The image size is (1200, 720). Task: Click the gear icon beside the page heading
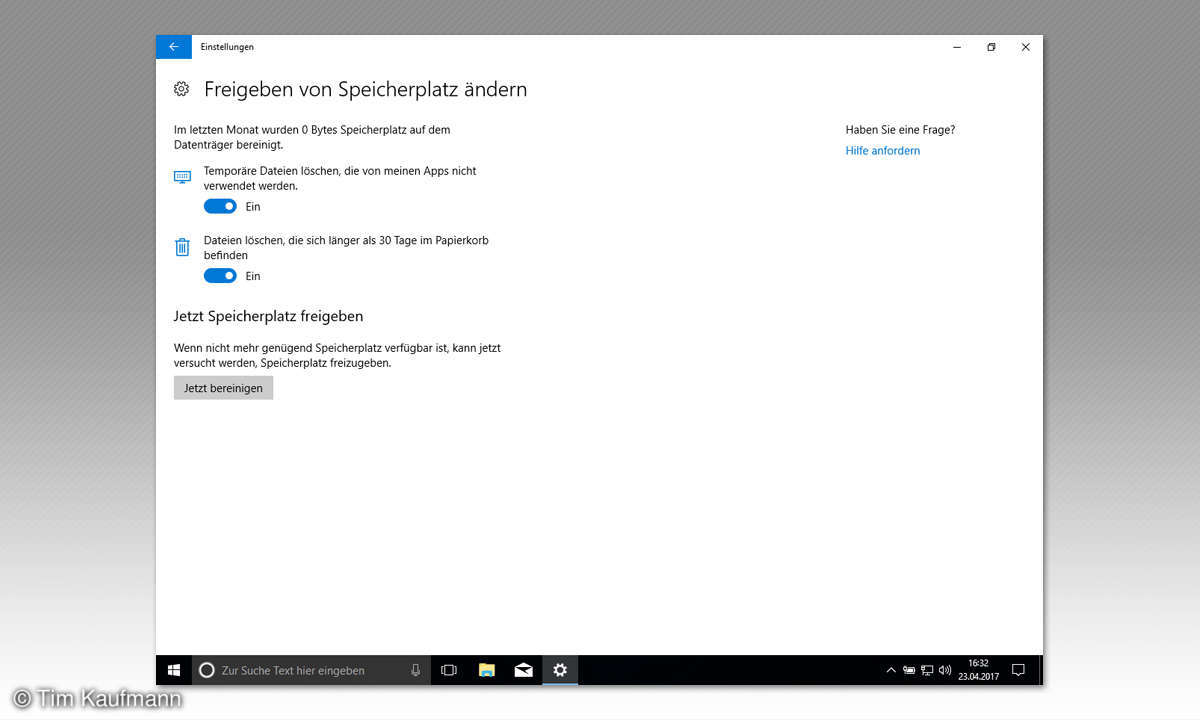tap(181, 89)
